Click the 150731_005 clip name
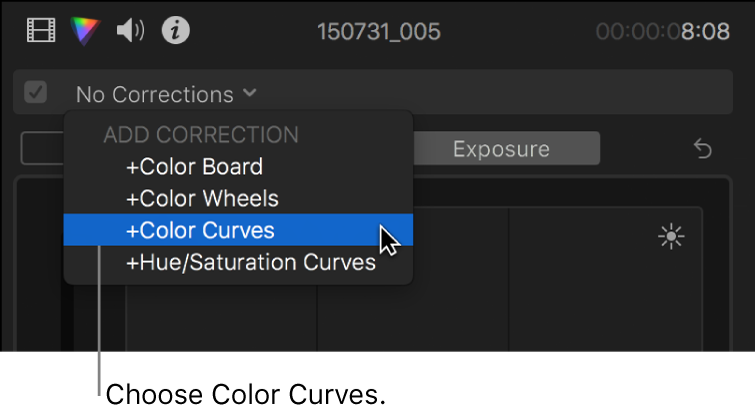This screenshot has width=755, height=415. click(378, 32)
